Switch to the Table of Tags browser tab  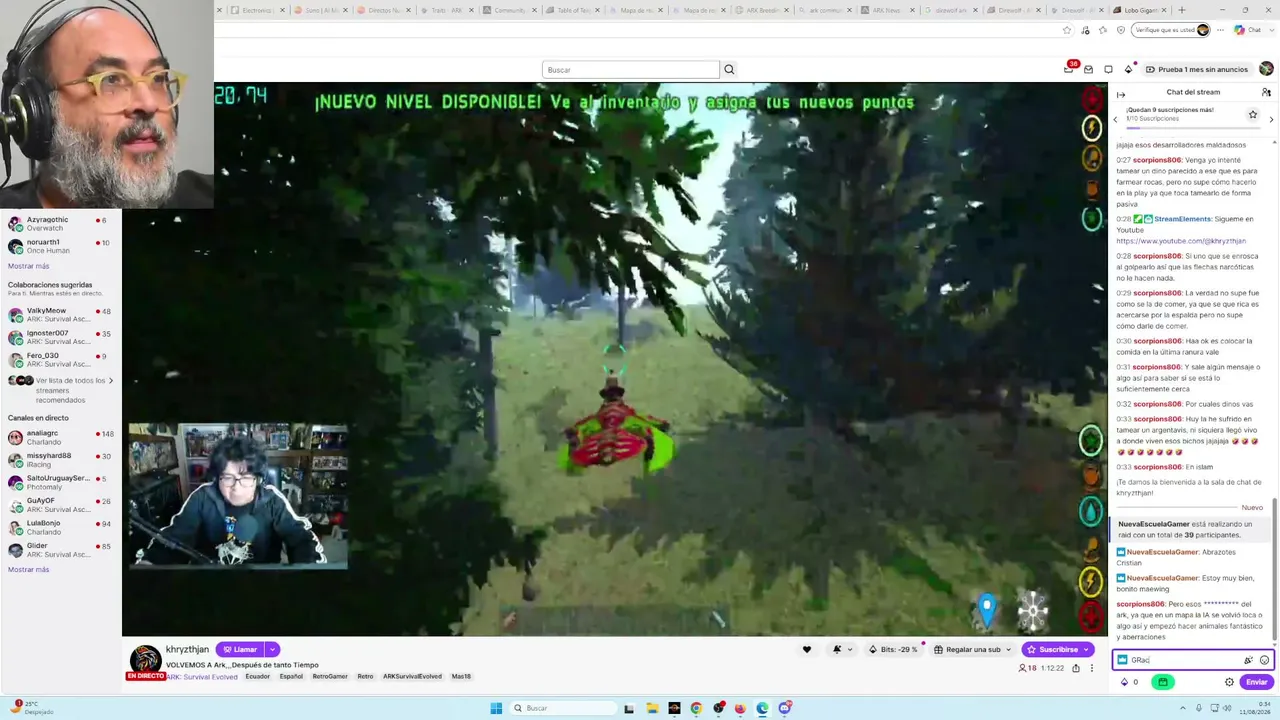(x=572, y=10)
